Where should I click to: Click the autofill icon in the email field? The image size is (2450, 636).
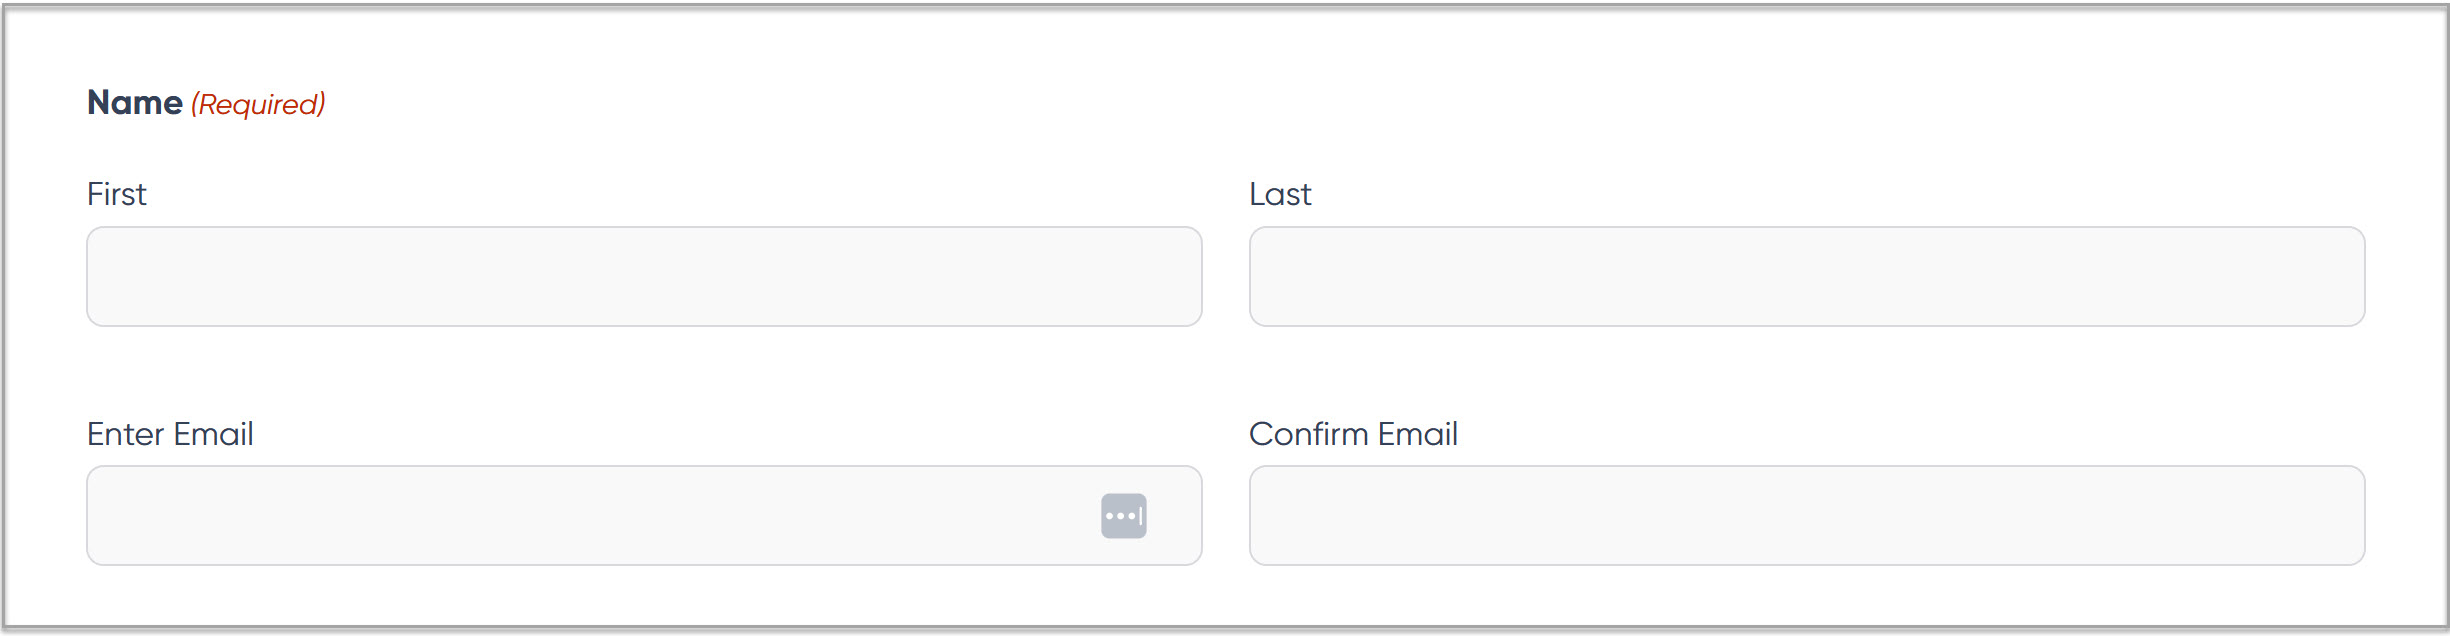point(1123,516)
